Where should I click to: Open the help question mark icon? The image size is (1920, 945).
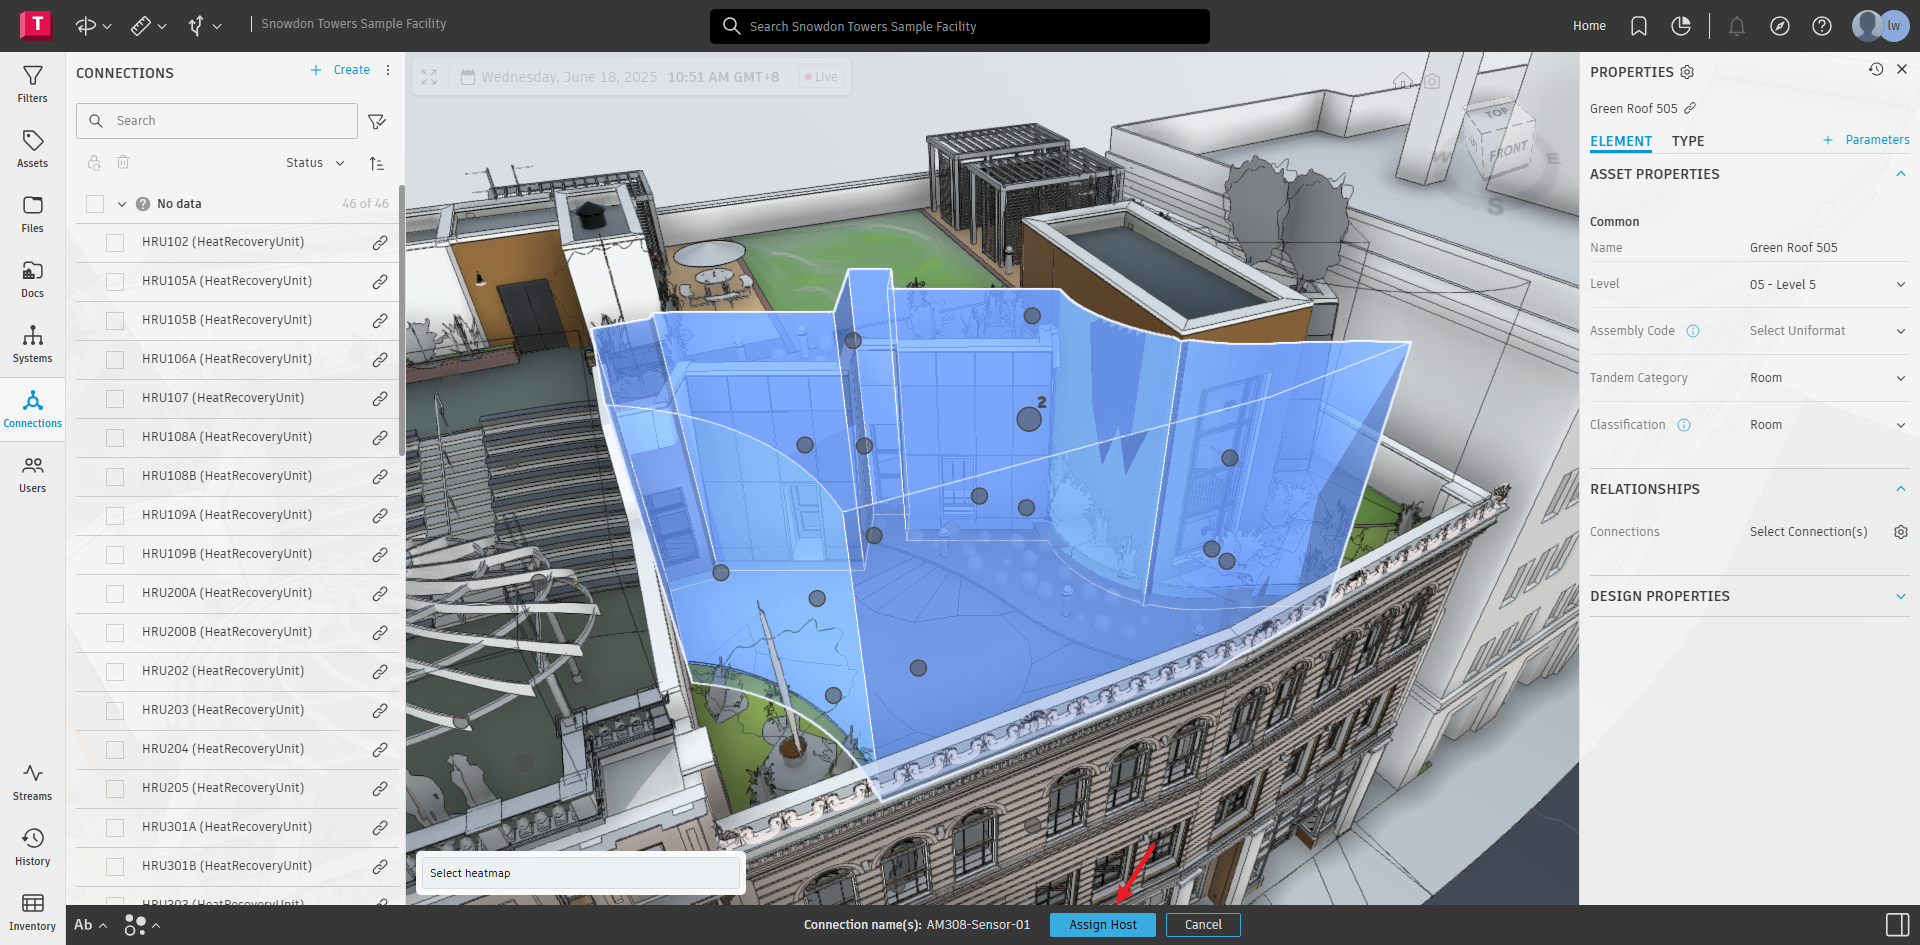[1822, 26]
